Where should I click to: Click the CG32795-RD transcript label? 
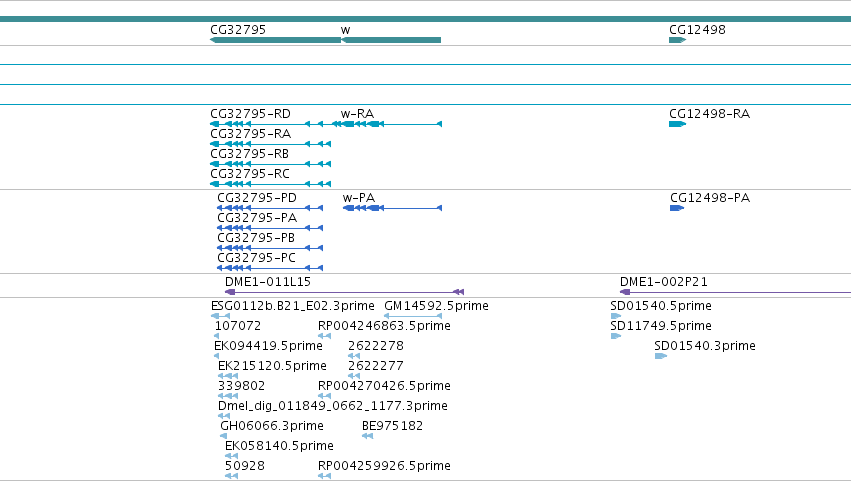(250, 114)
